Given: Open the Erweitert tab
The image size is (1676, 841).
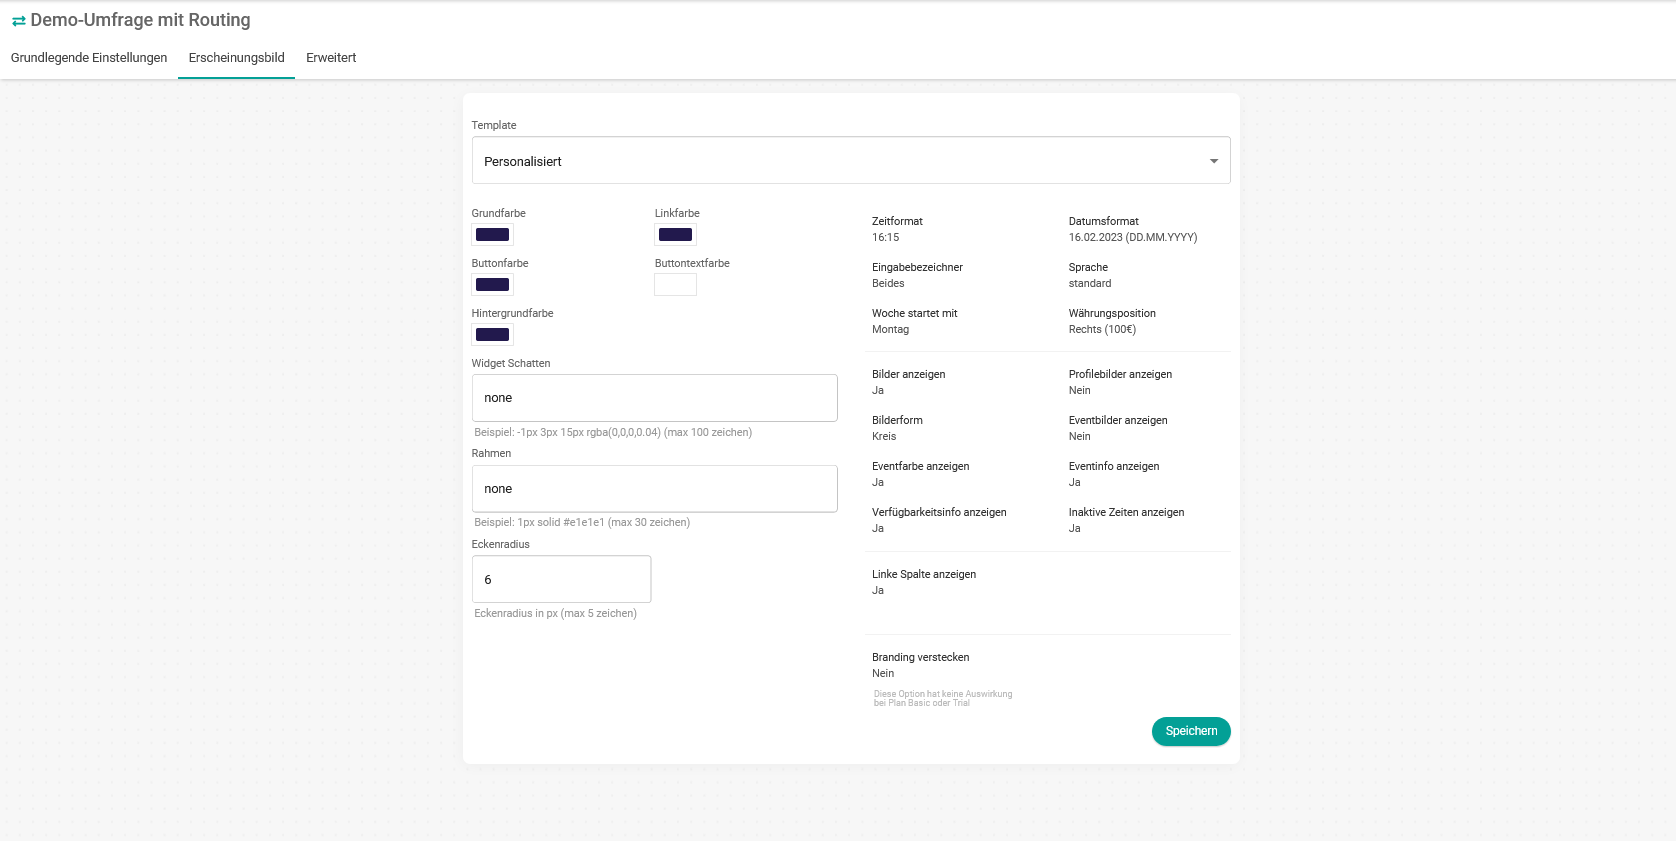Looking at the screenshot, I should (331, 58).
